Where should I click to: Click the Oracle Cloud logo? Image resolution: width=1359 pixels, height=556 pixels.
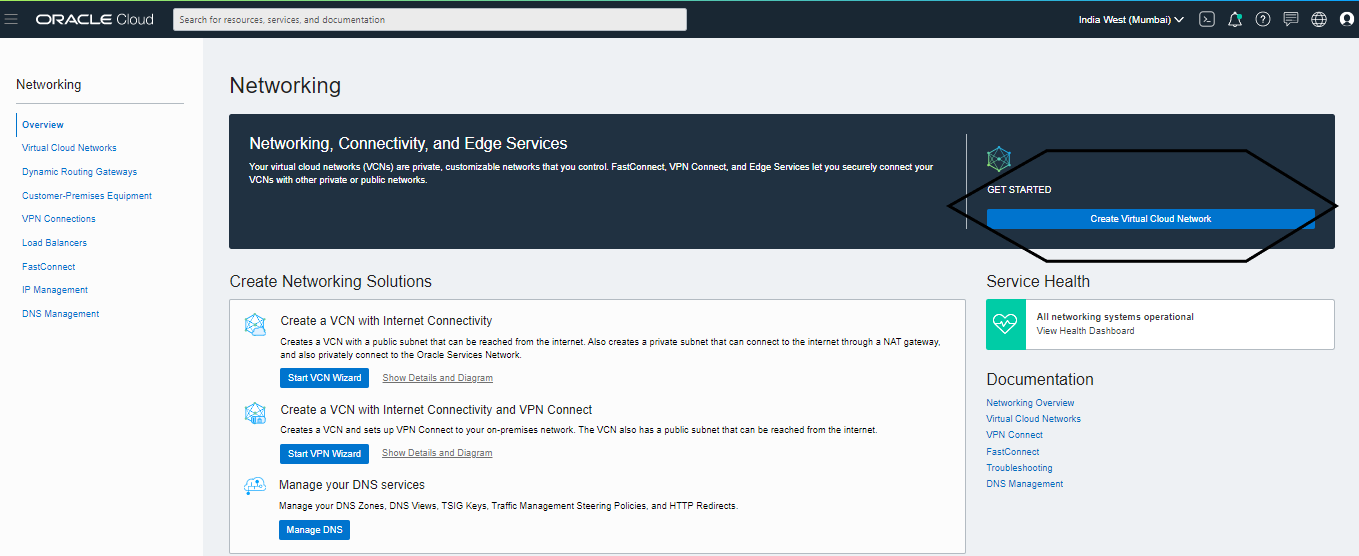tap(95, 19)
